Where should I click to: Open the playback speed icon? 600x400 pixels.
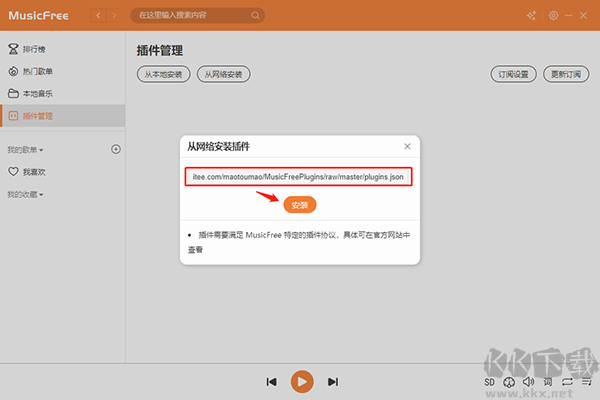click(x=509, y=382)
